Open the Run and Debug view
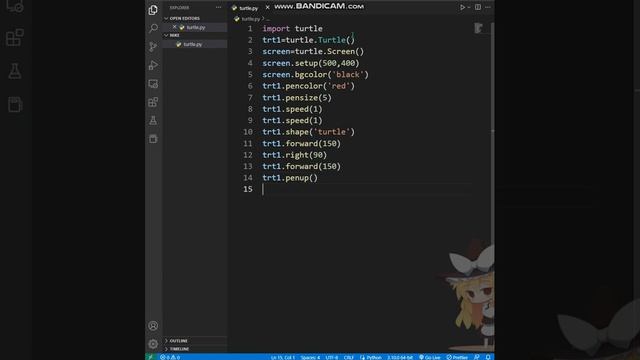 pyautogui.click(x=153, y=65)
